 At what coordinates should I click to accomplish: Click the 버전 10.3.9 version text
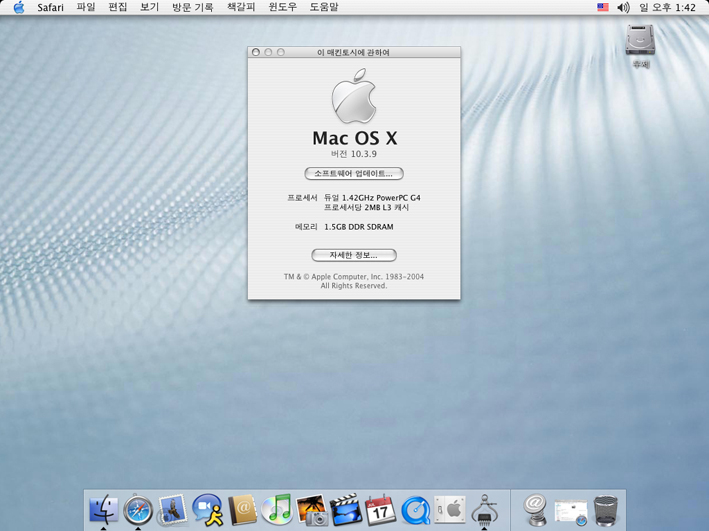353,154
